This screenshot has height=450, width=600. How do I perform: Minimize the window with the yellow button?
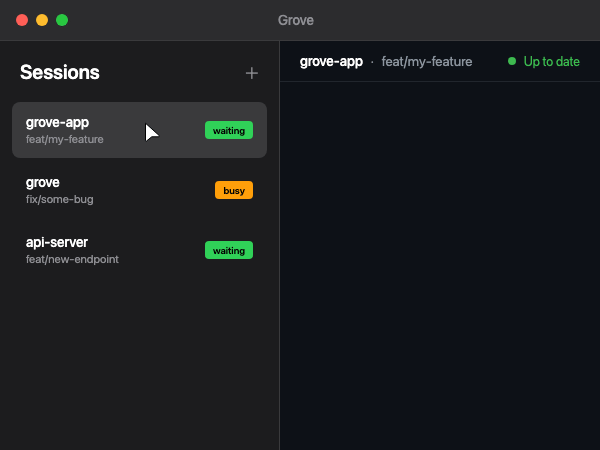coord(42,20)
